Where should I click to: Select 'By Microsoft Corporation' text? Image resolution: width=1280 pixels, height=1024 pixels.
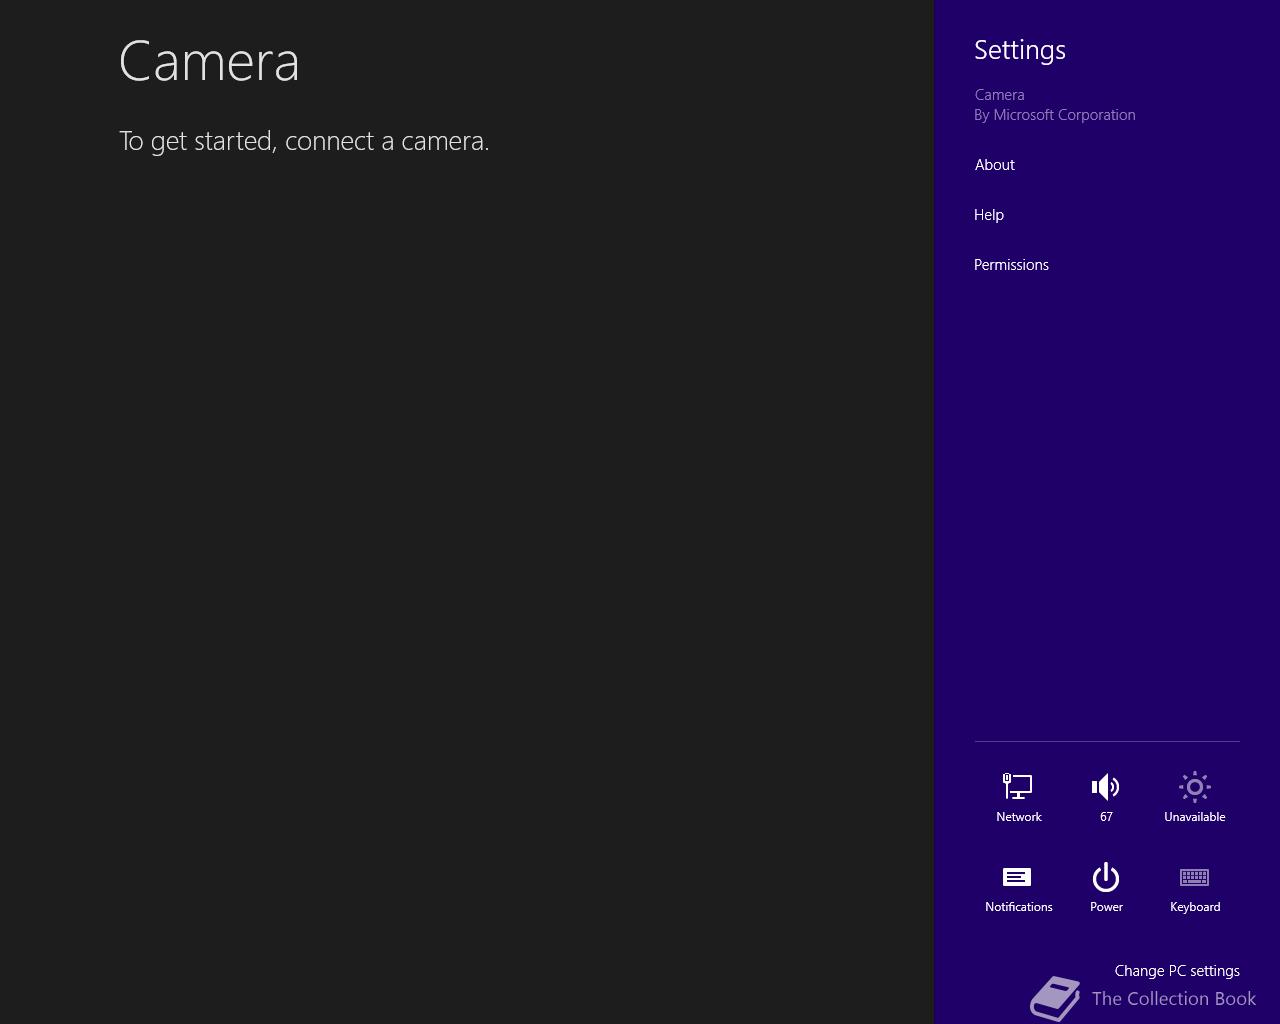(x=1055, y=115)
